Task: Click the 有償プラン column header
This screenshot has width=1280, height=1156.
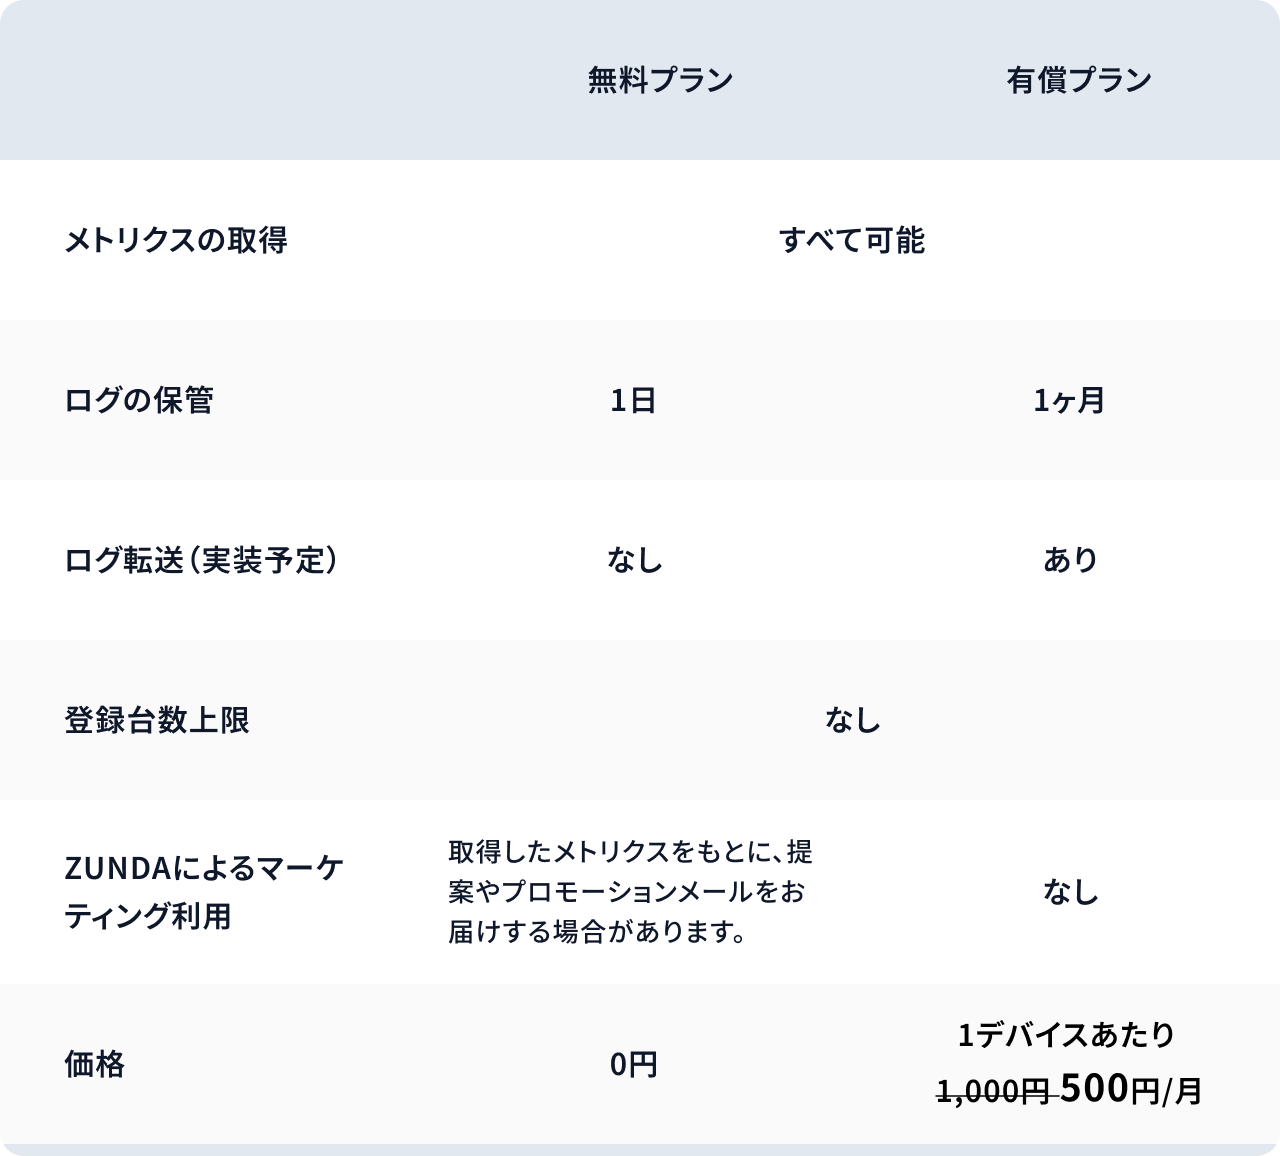Action: click(1079, 80)
